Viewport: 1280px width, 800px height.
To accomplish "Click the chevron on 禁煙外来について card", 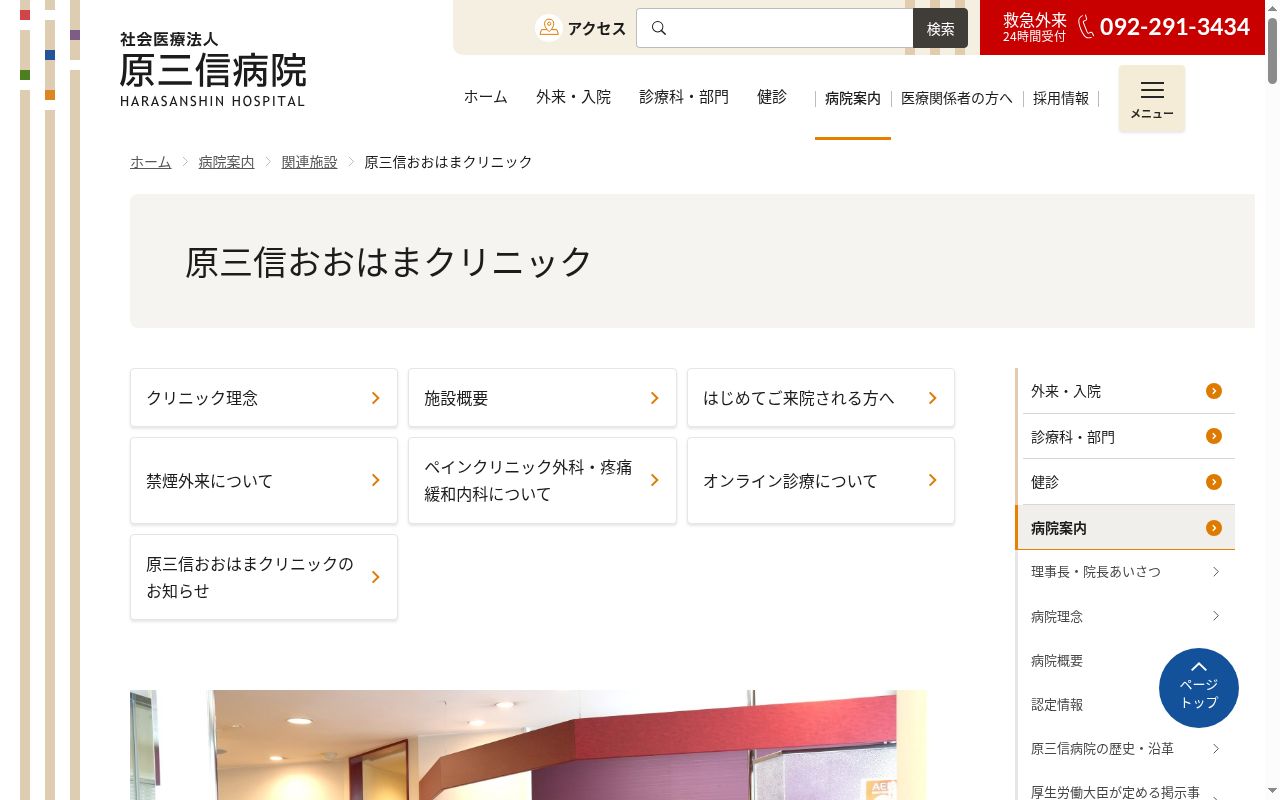I will click(x=376, y=480).
